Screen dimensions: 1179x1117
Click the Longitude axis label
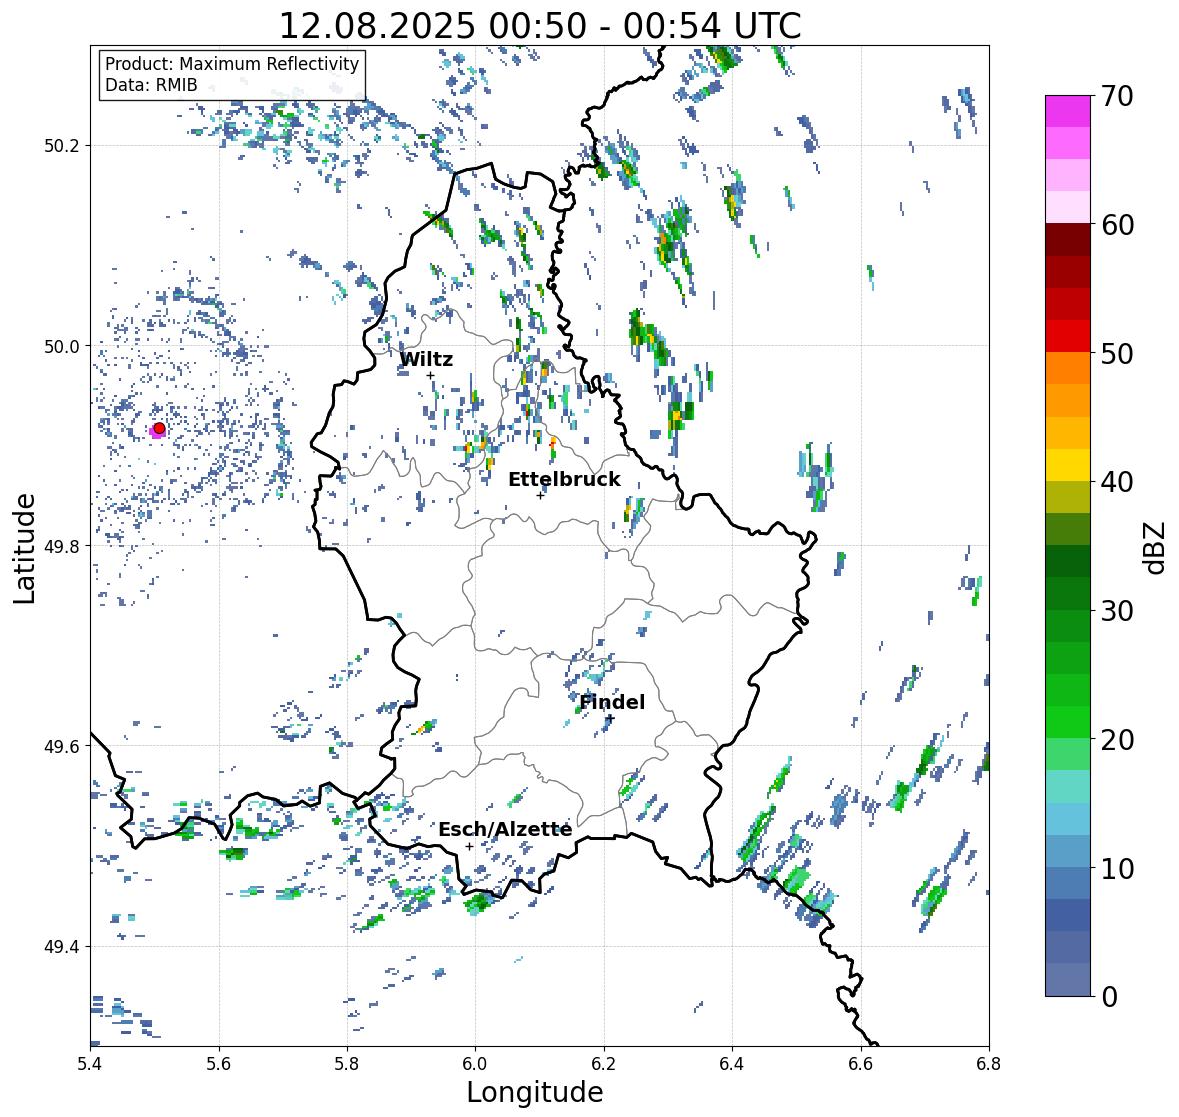[535, 1092]
